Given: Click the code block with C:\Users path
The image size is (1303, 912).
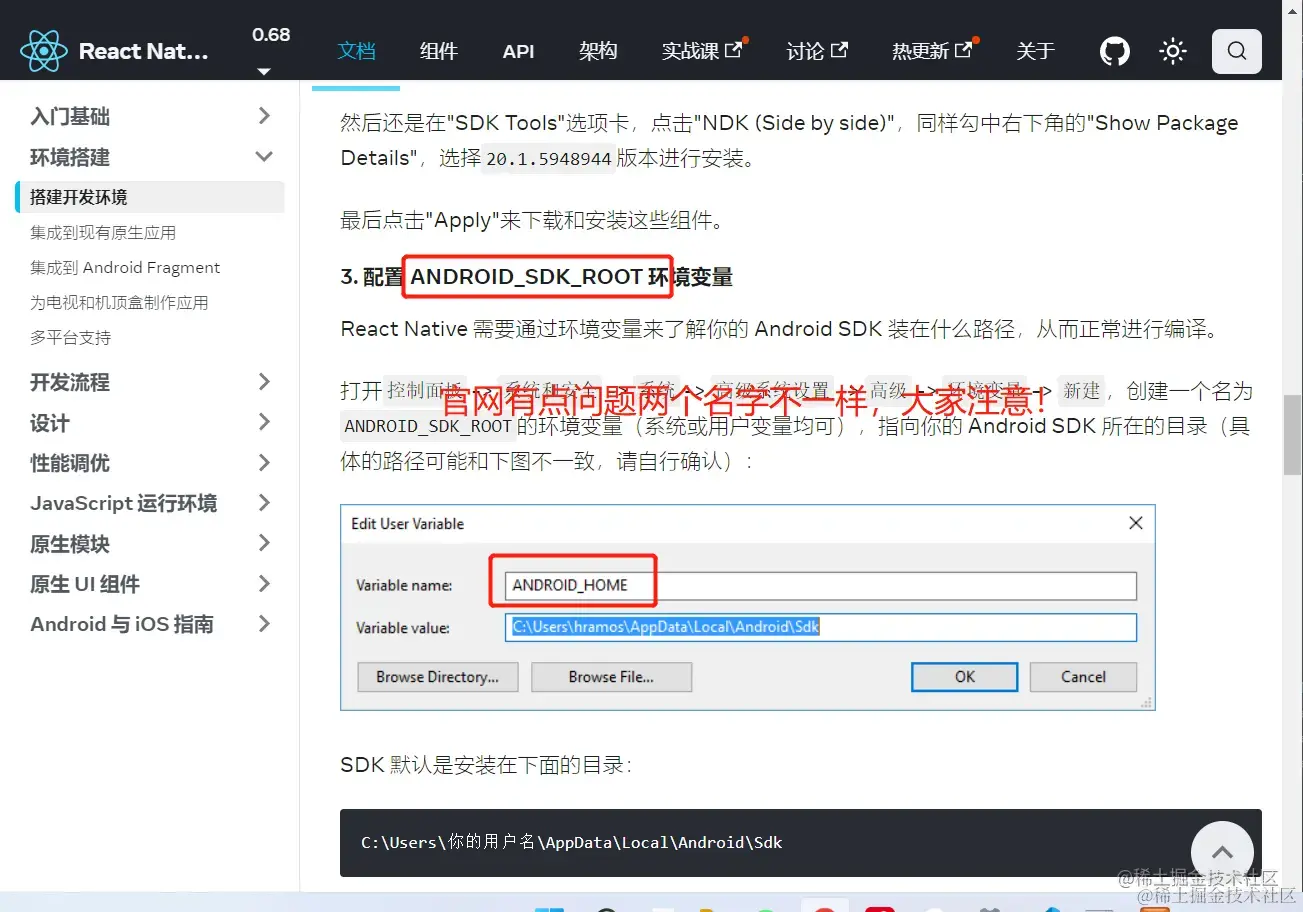Looking at the screenshot, I should (800, 843).
